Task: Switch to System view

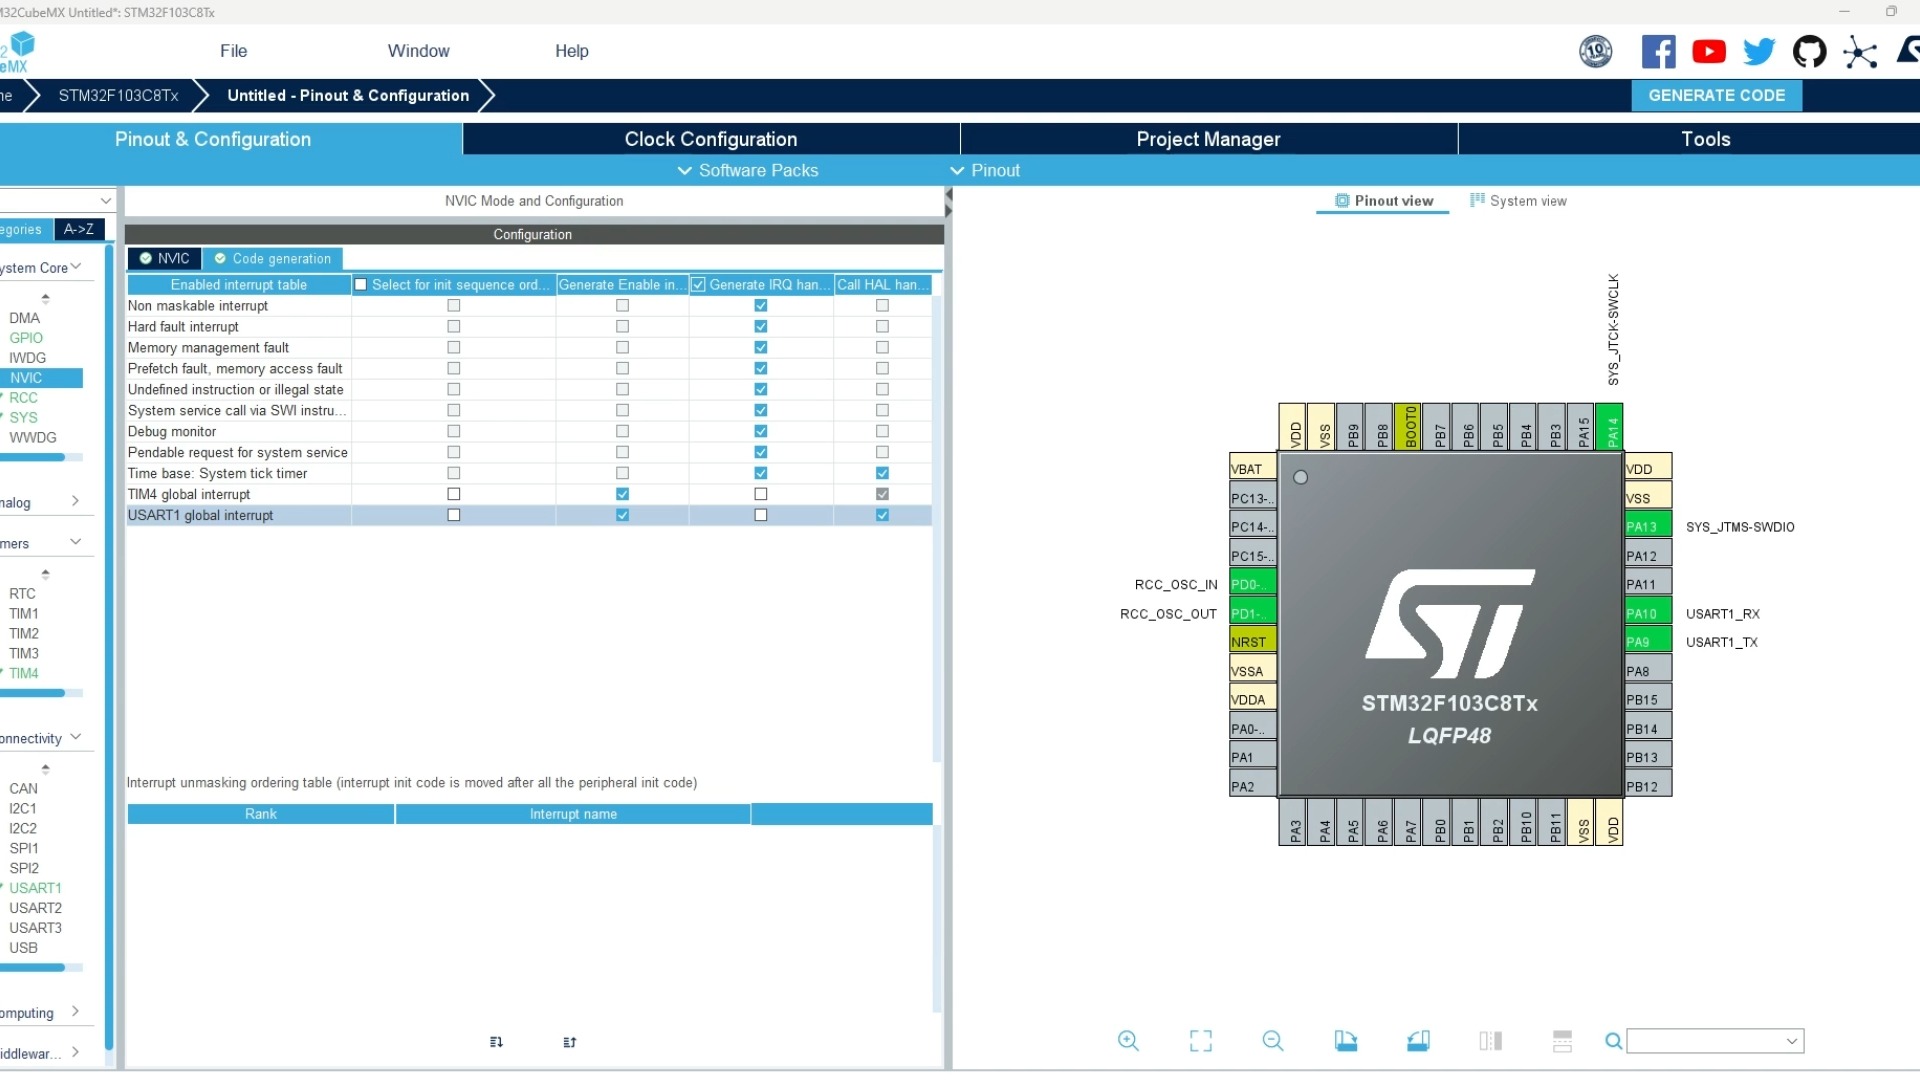Action: 1518,201
